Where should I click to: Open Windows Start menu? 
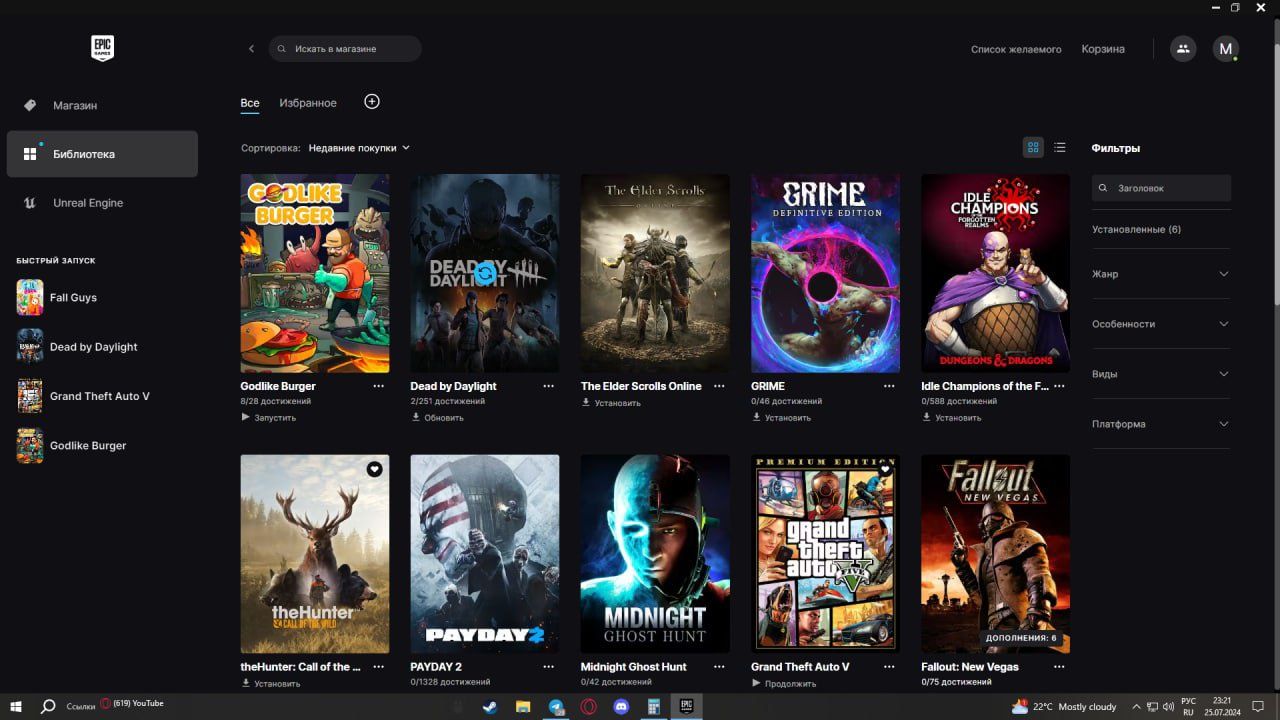[x=16, y=706]
